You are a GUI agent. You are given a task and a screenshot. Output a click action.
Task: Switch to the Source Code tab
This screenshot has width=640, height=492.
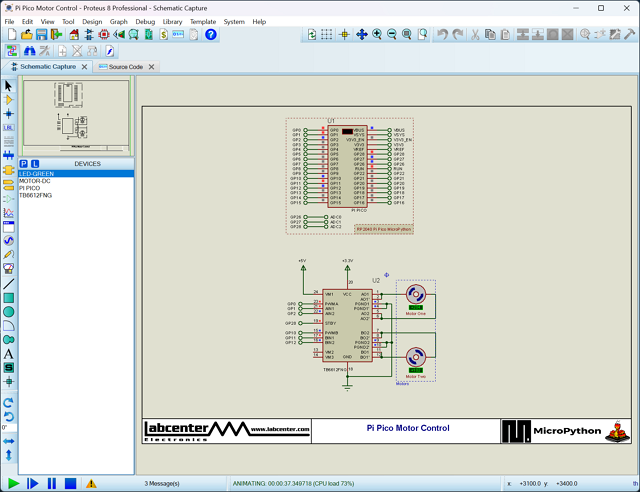coord(126,67)
